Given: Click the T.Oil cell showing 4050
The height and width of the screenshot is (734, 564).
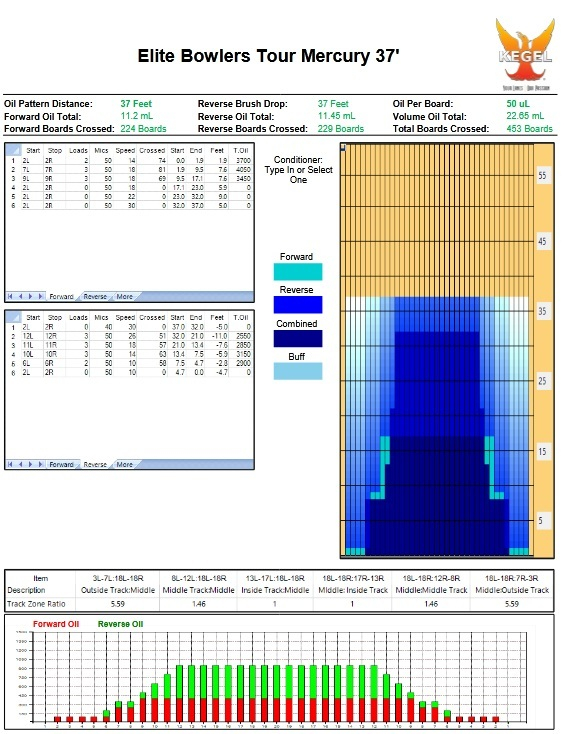Looking at the screenshot, I should click(x=241, y=169).
